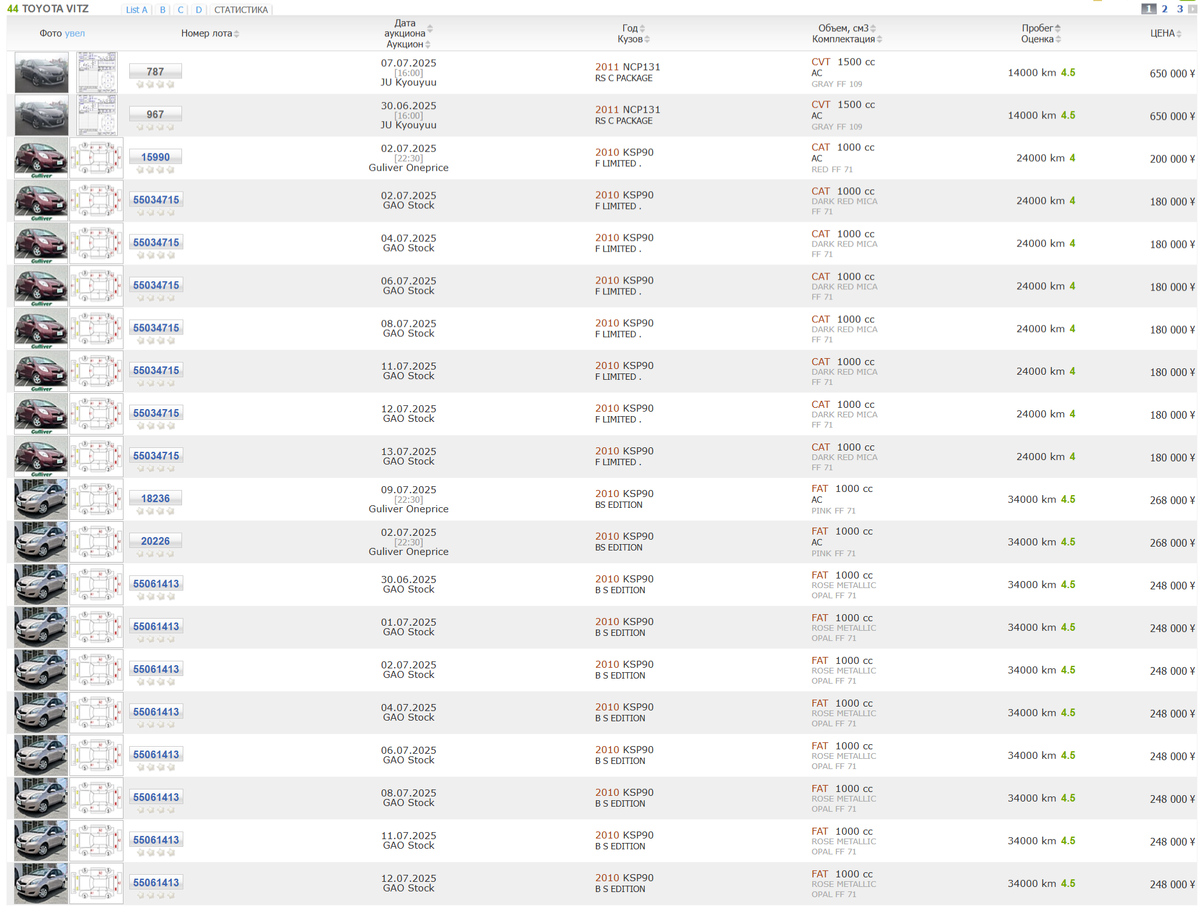Rate lot 15990 with stars

coord(155,171)
